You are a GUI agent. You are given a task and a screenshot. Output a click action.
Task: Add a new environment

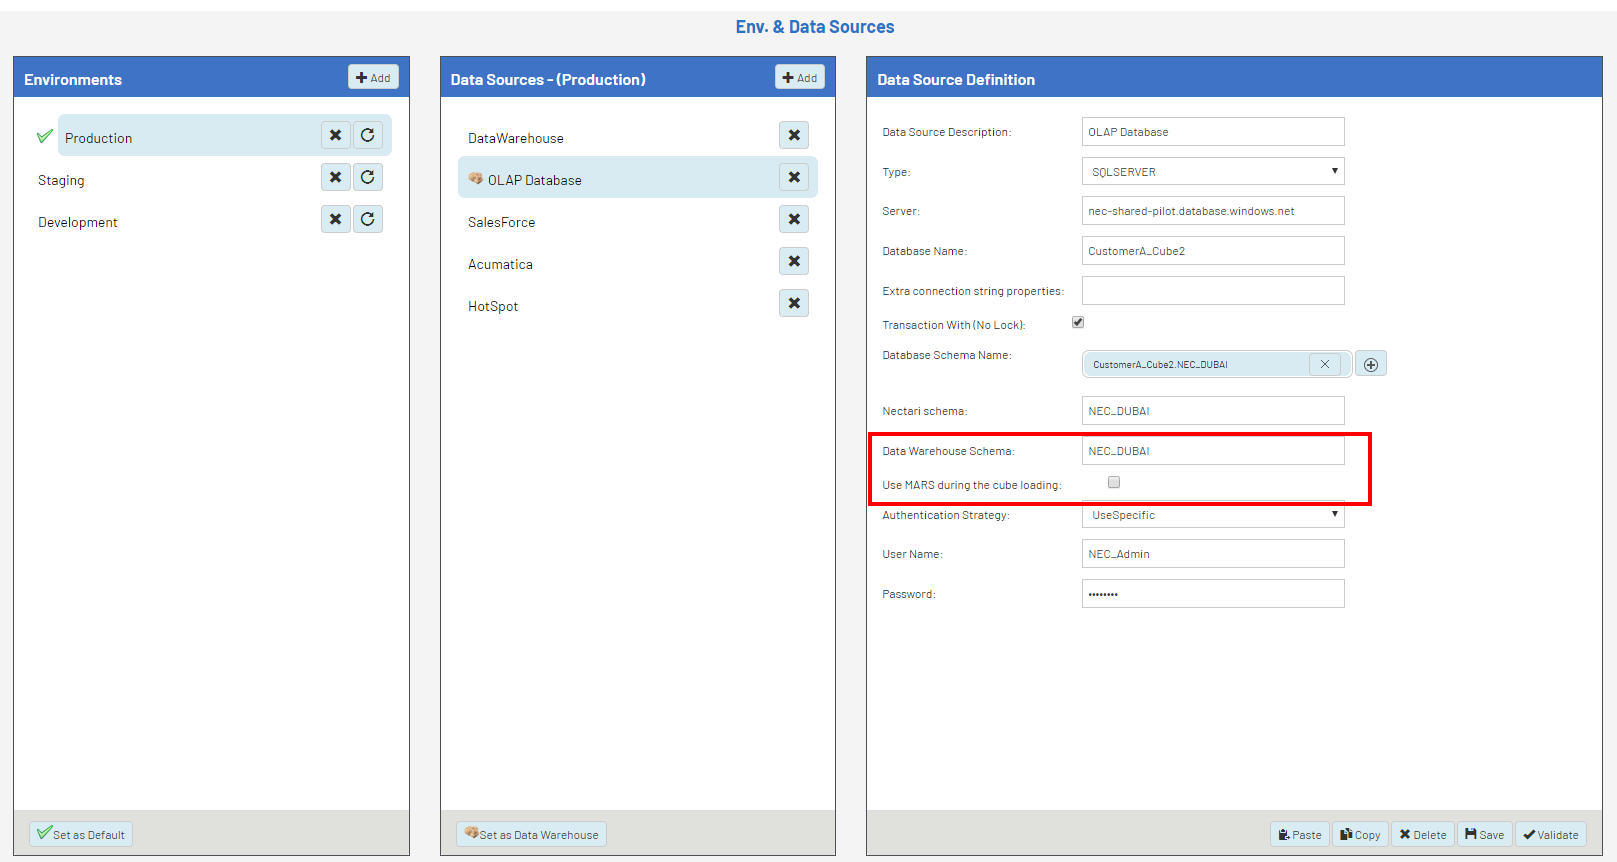coord(373,78)
